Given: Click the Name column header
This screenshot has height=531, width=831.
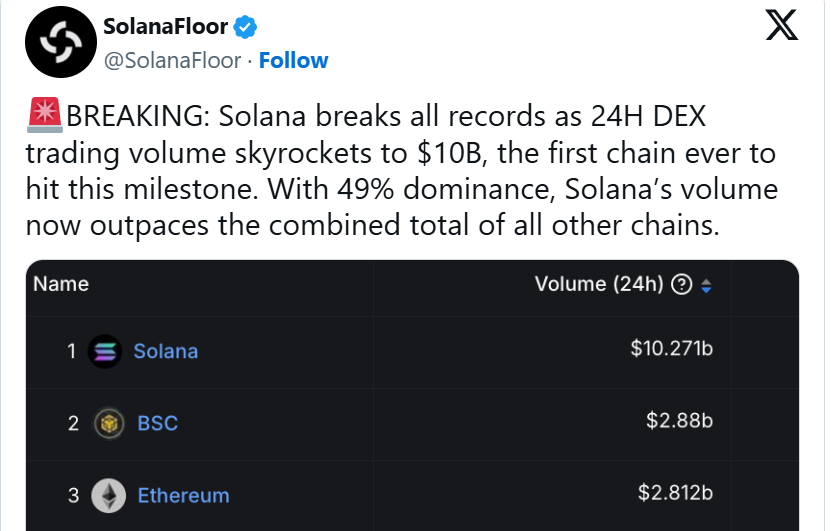Looking at the screenshot, I should pyautogui.click(x=61, y=284).
